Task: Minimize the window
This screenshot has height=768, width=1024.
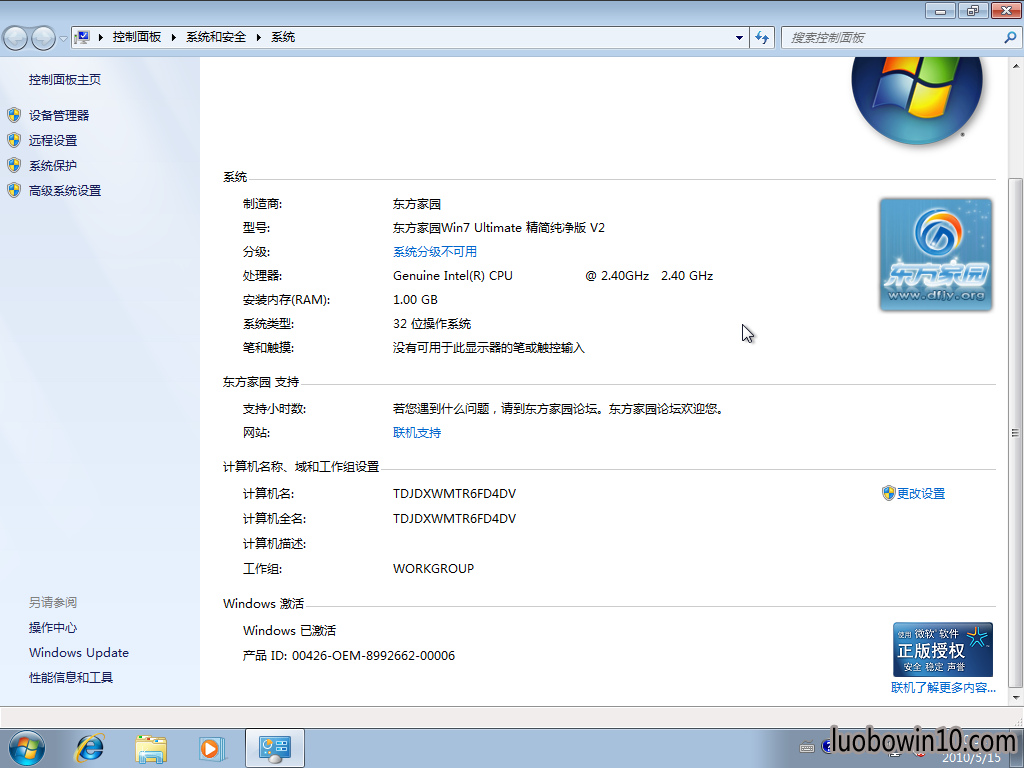Action: [x=940, y=10]
